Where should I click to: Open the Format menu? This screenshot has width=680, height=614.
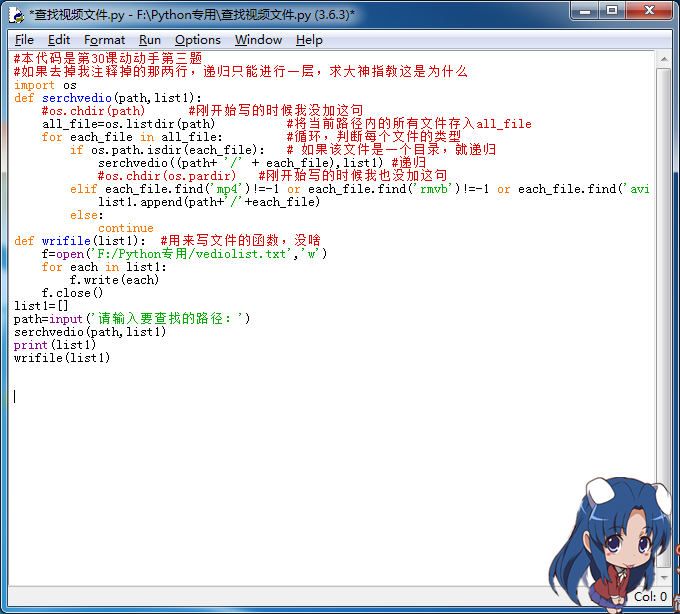click(104, 40)
